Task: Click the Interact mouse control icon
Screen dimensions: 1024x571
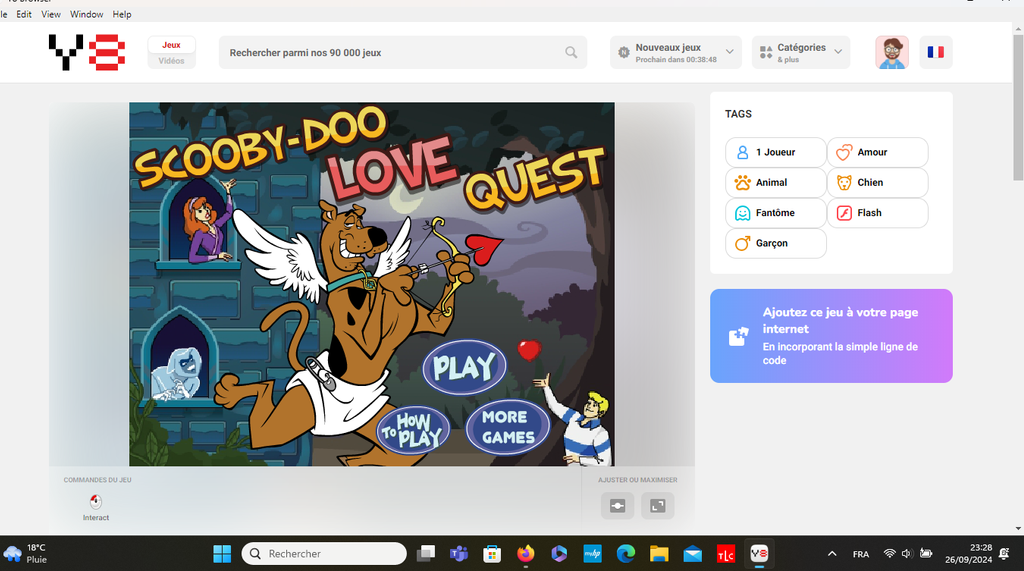Action: pos(96,503)
